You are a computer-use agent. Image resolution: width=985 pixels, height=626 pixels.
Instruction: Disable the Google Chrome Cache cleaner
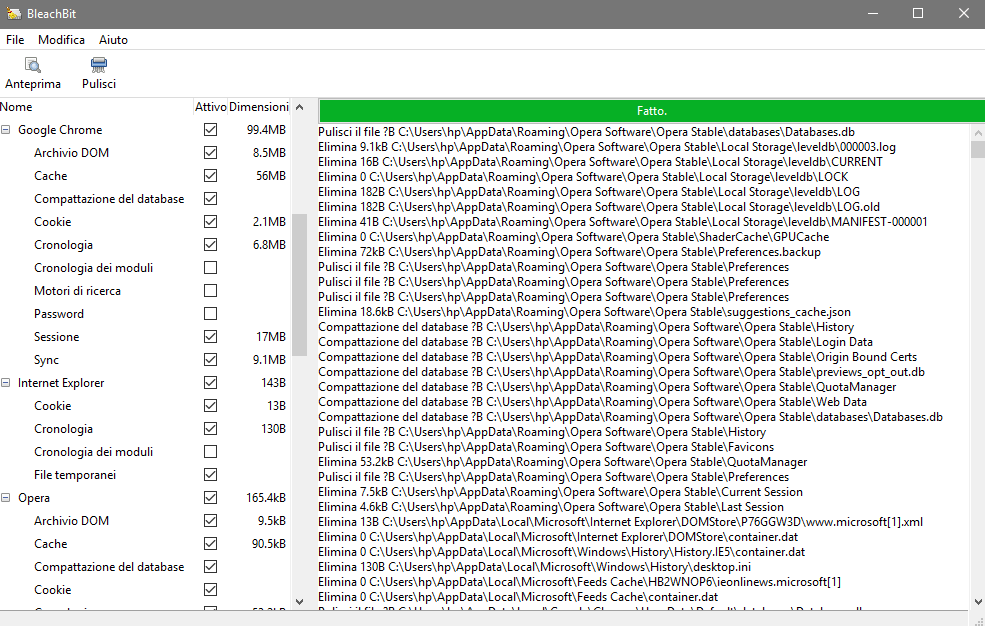coord(210,175)
